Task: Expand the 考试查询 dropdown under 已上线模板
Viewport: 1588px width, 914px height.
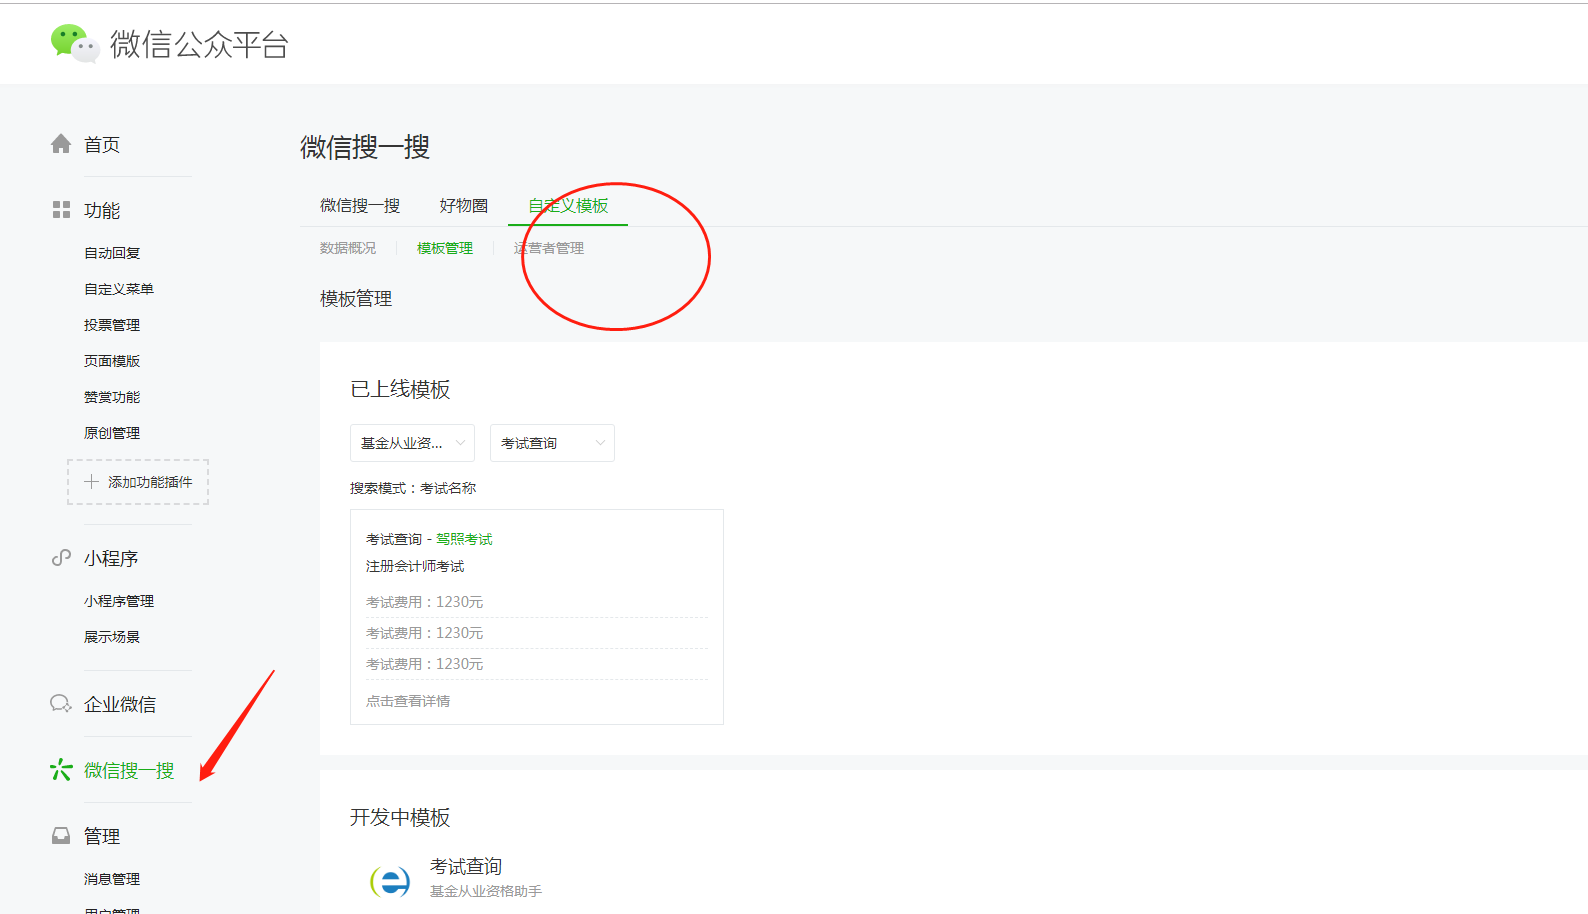Action: pyautogui.click(x=552, y=443)
